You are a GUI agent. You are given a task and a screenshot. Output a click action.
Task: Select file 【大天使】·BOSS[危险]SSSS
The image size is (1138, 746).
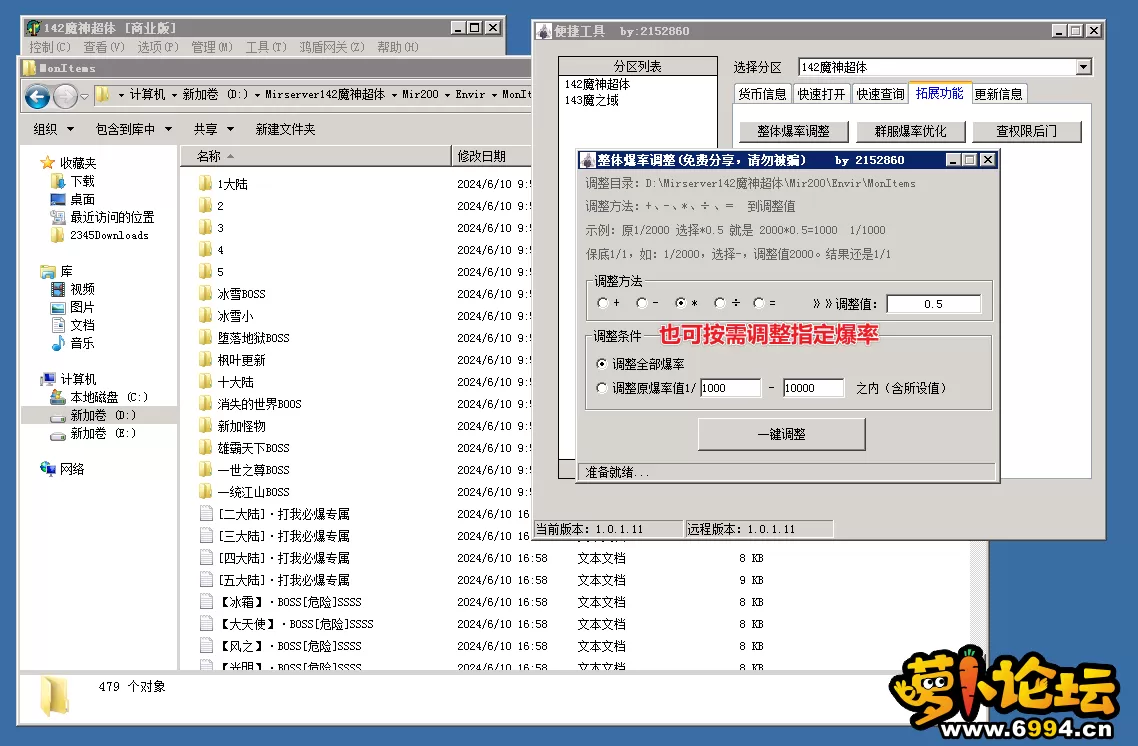pyautogui.click(x=287, y=624)
